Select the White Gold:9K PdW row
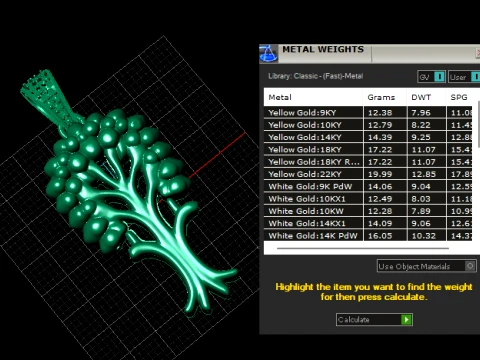Image resolution: width=480 pixels, height=360 pixels. [368, 186]
